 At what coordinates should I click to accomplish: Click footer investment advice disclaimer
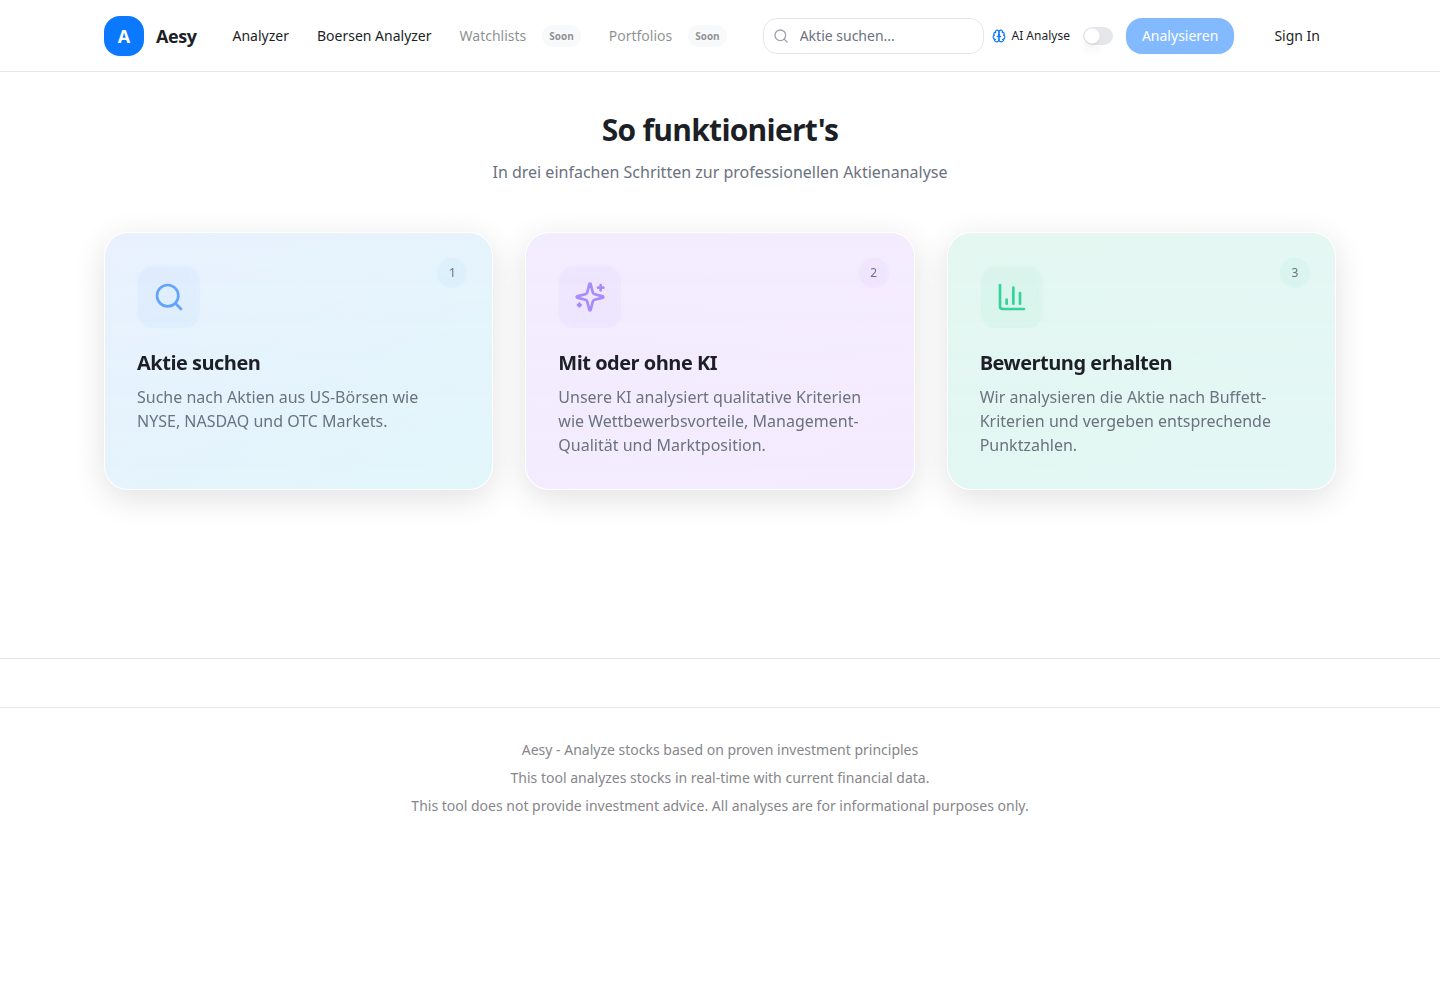tap(720, 806)
